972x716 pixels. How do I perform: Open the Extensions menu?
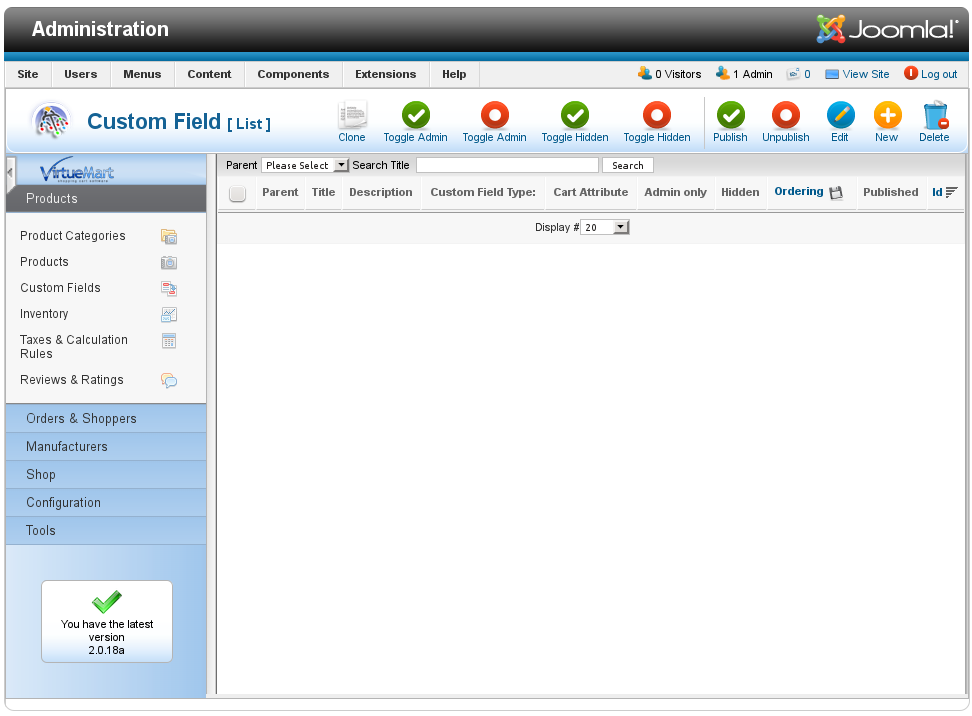(385, 74)
